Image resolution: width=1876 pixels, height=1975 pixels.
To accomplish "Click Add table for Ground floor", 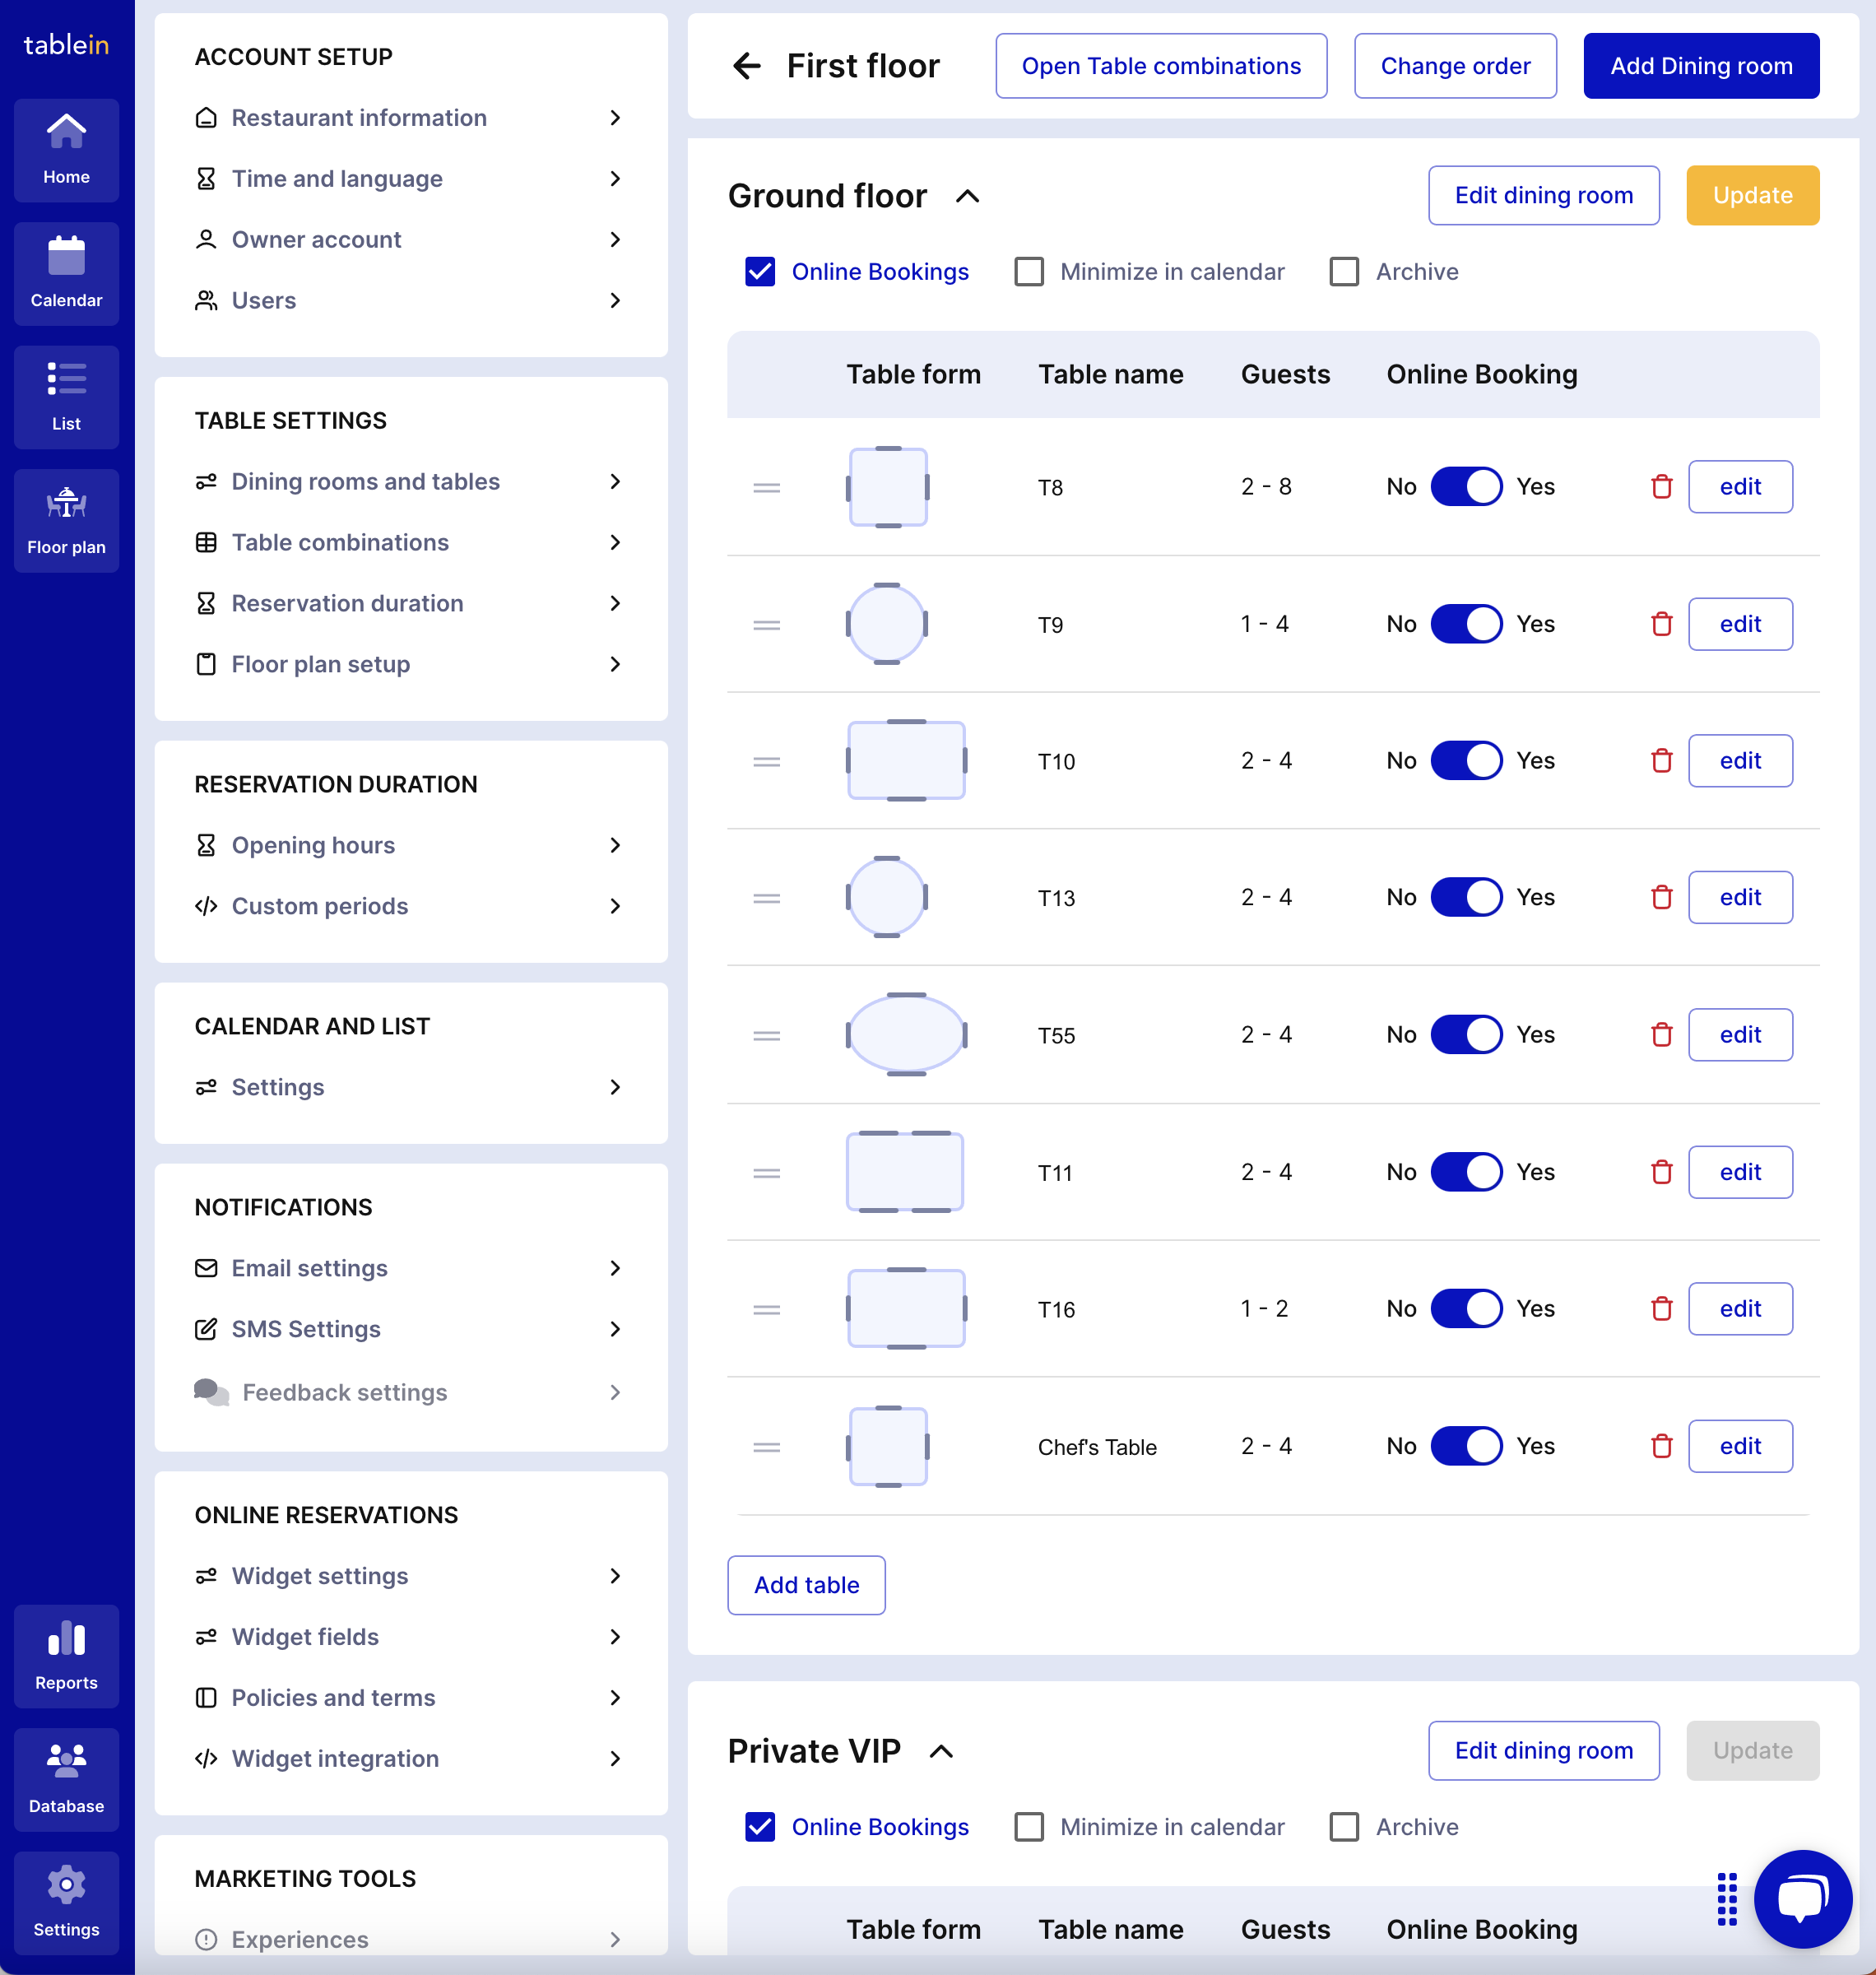I will pyautogui.click(x=806, y=1585).
